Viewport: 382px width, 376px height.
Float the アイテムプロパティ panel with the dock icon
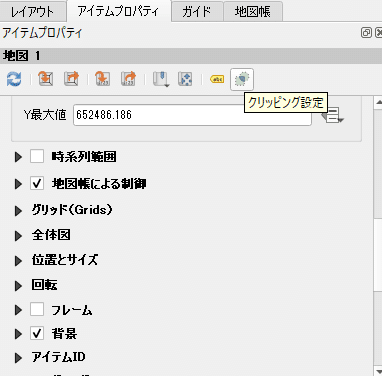coord(366,33)
